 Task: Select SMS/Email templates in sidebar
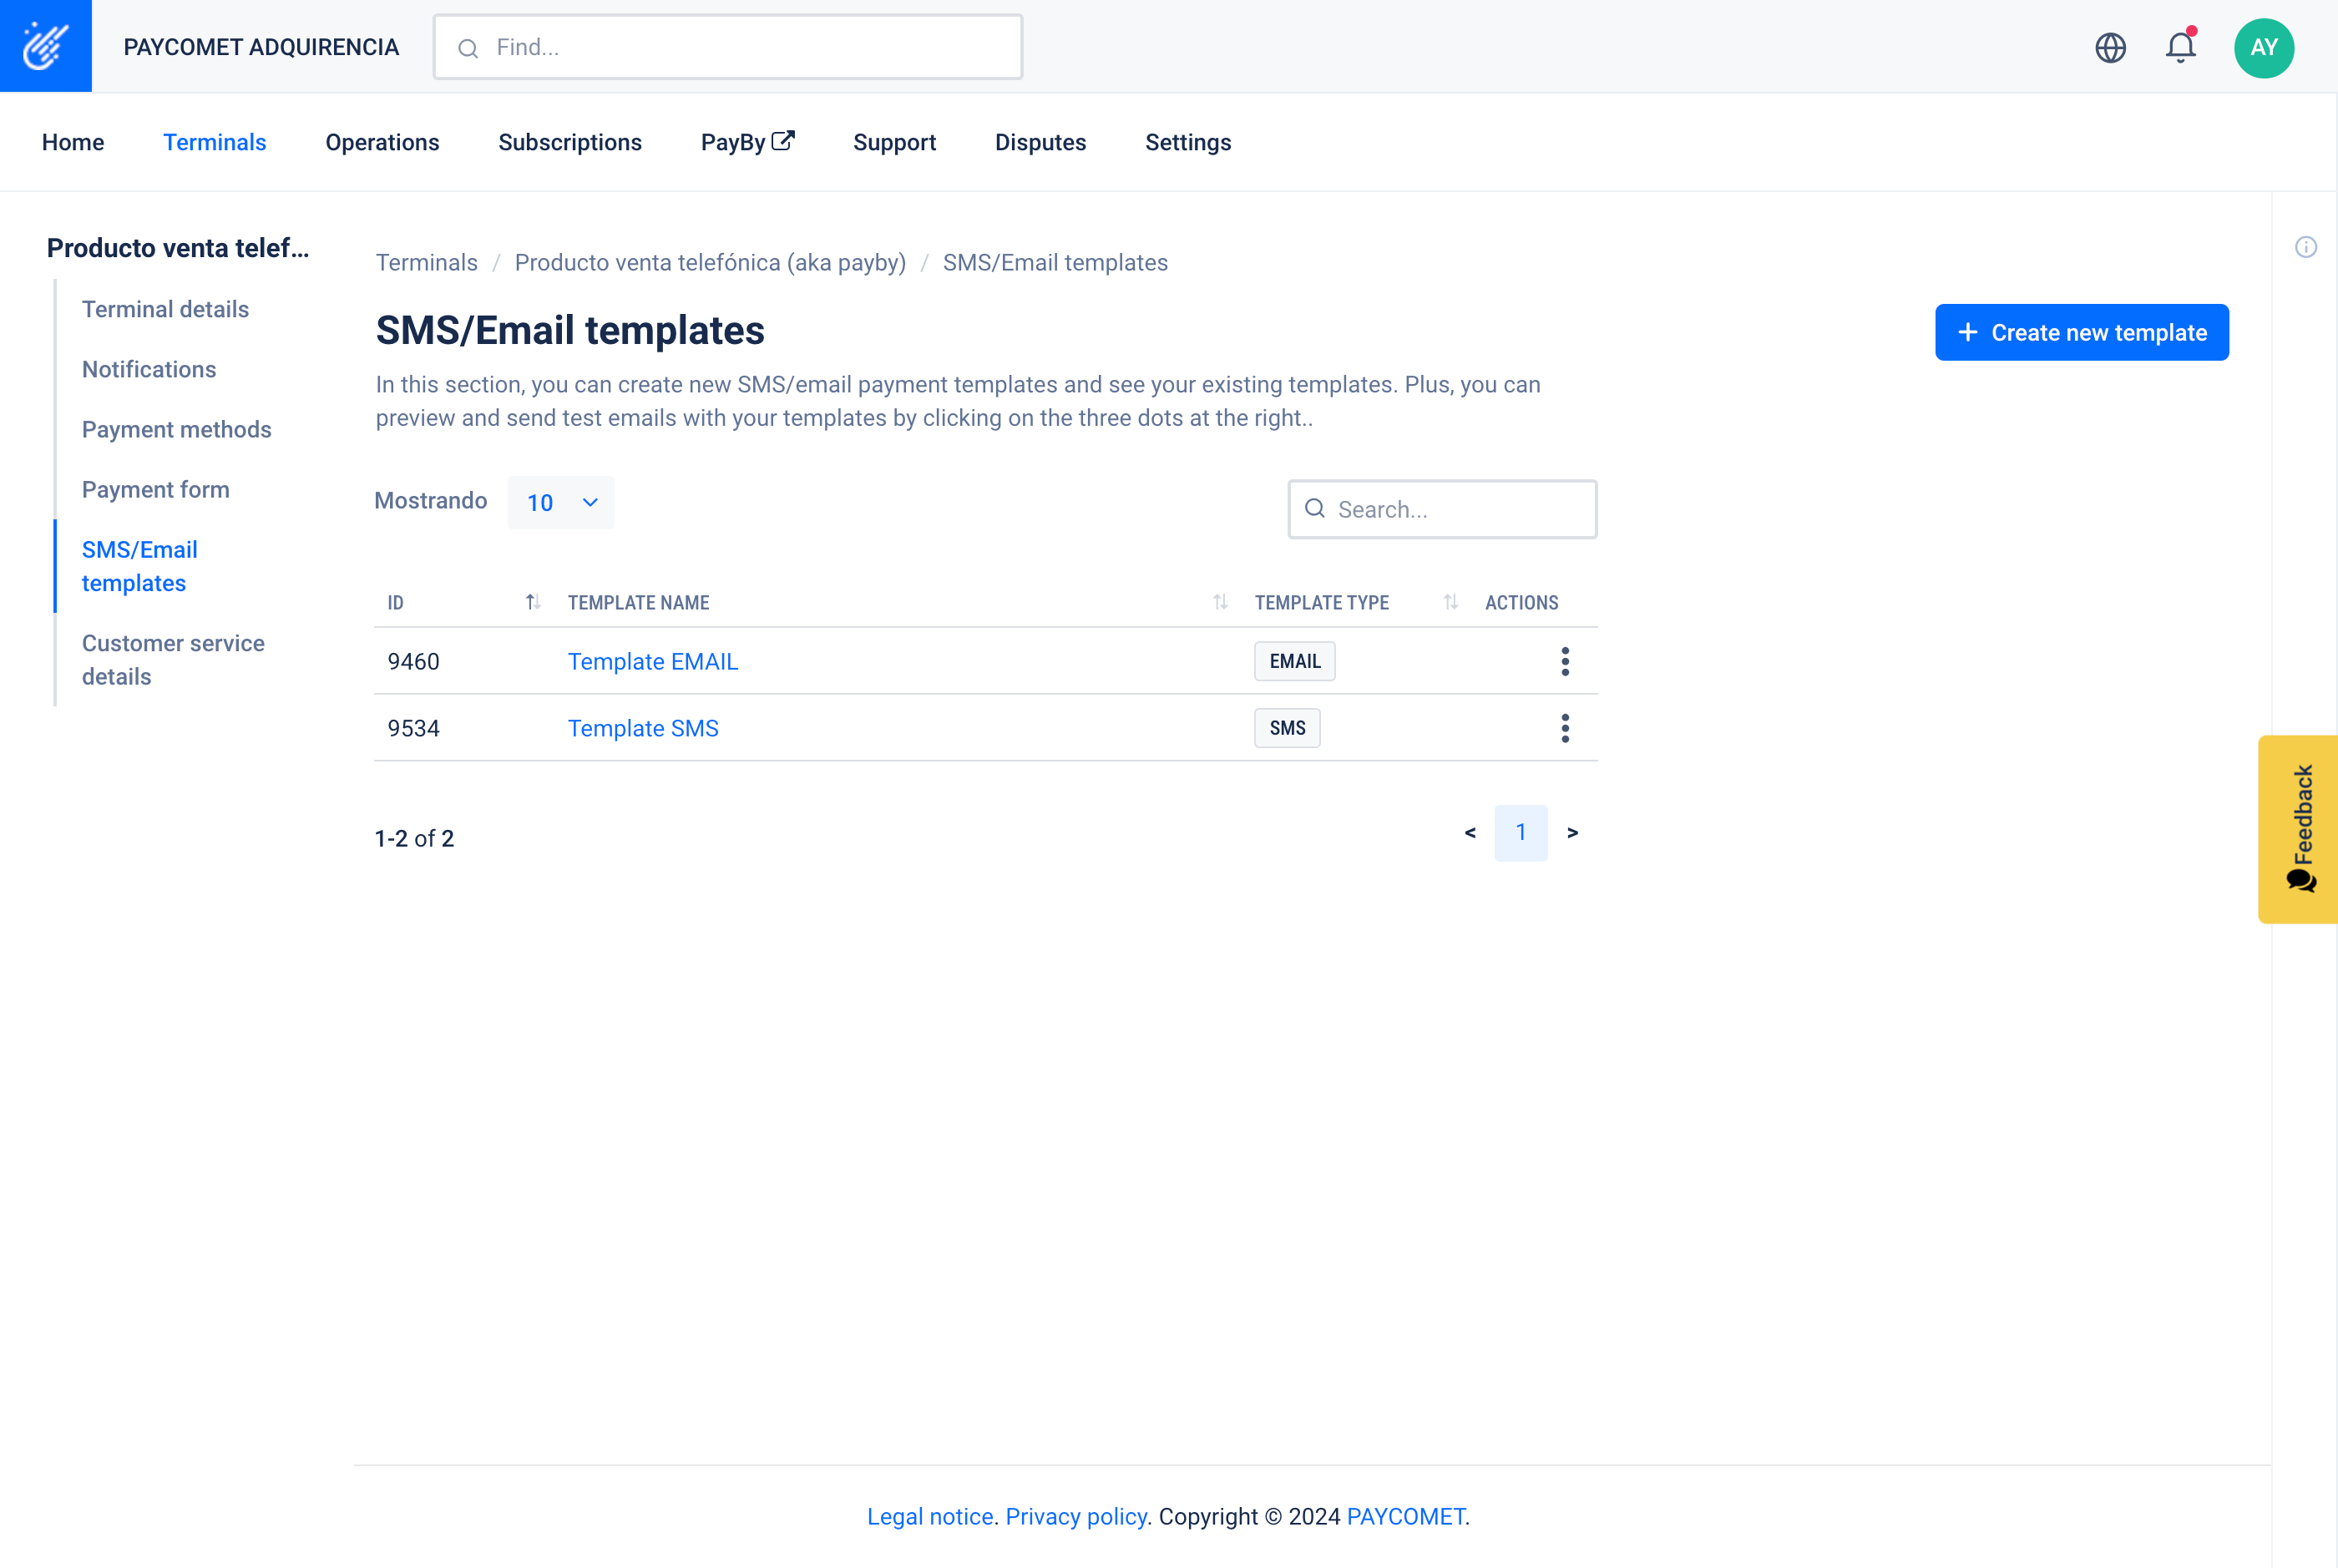coord(140,566)
